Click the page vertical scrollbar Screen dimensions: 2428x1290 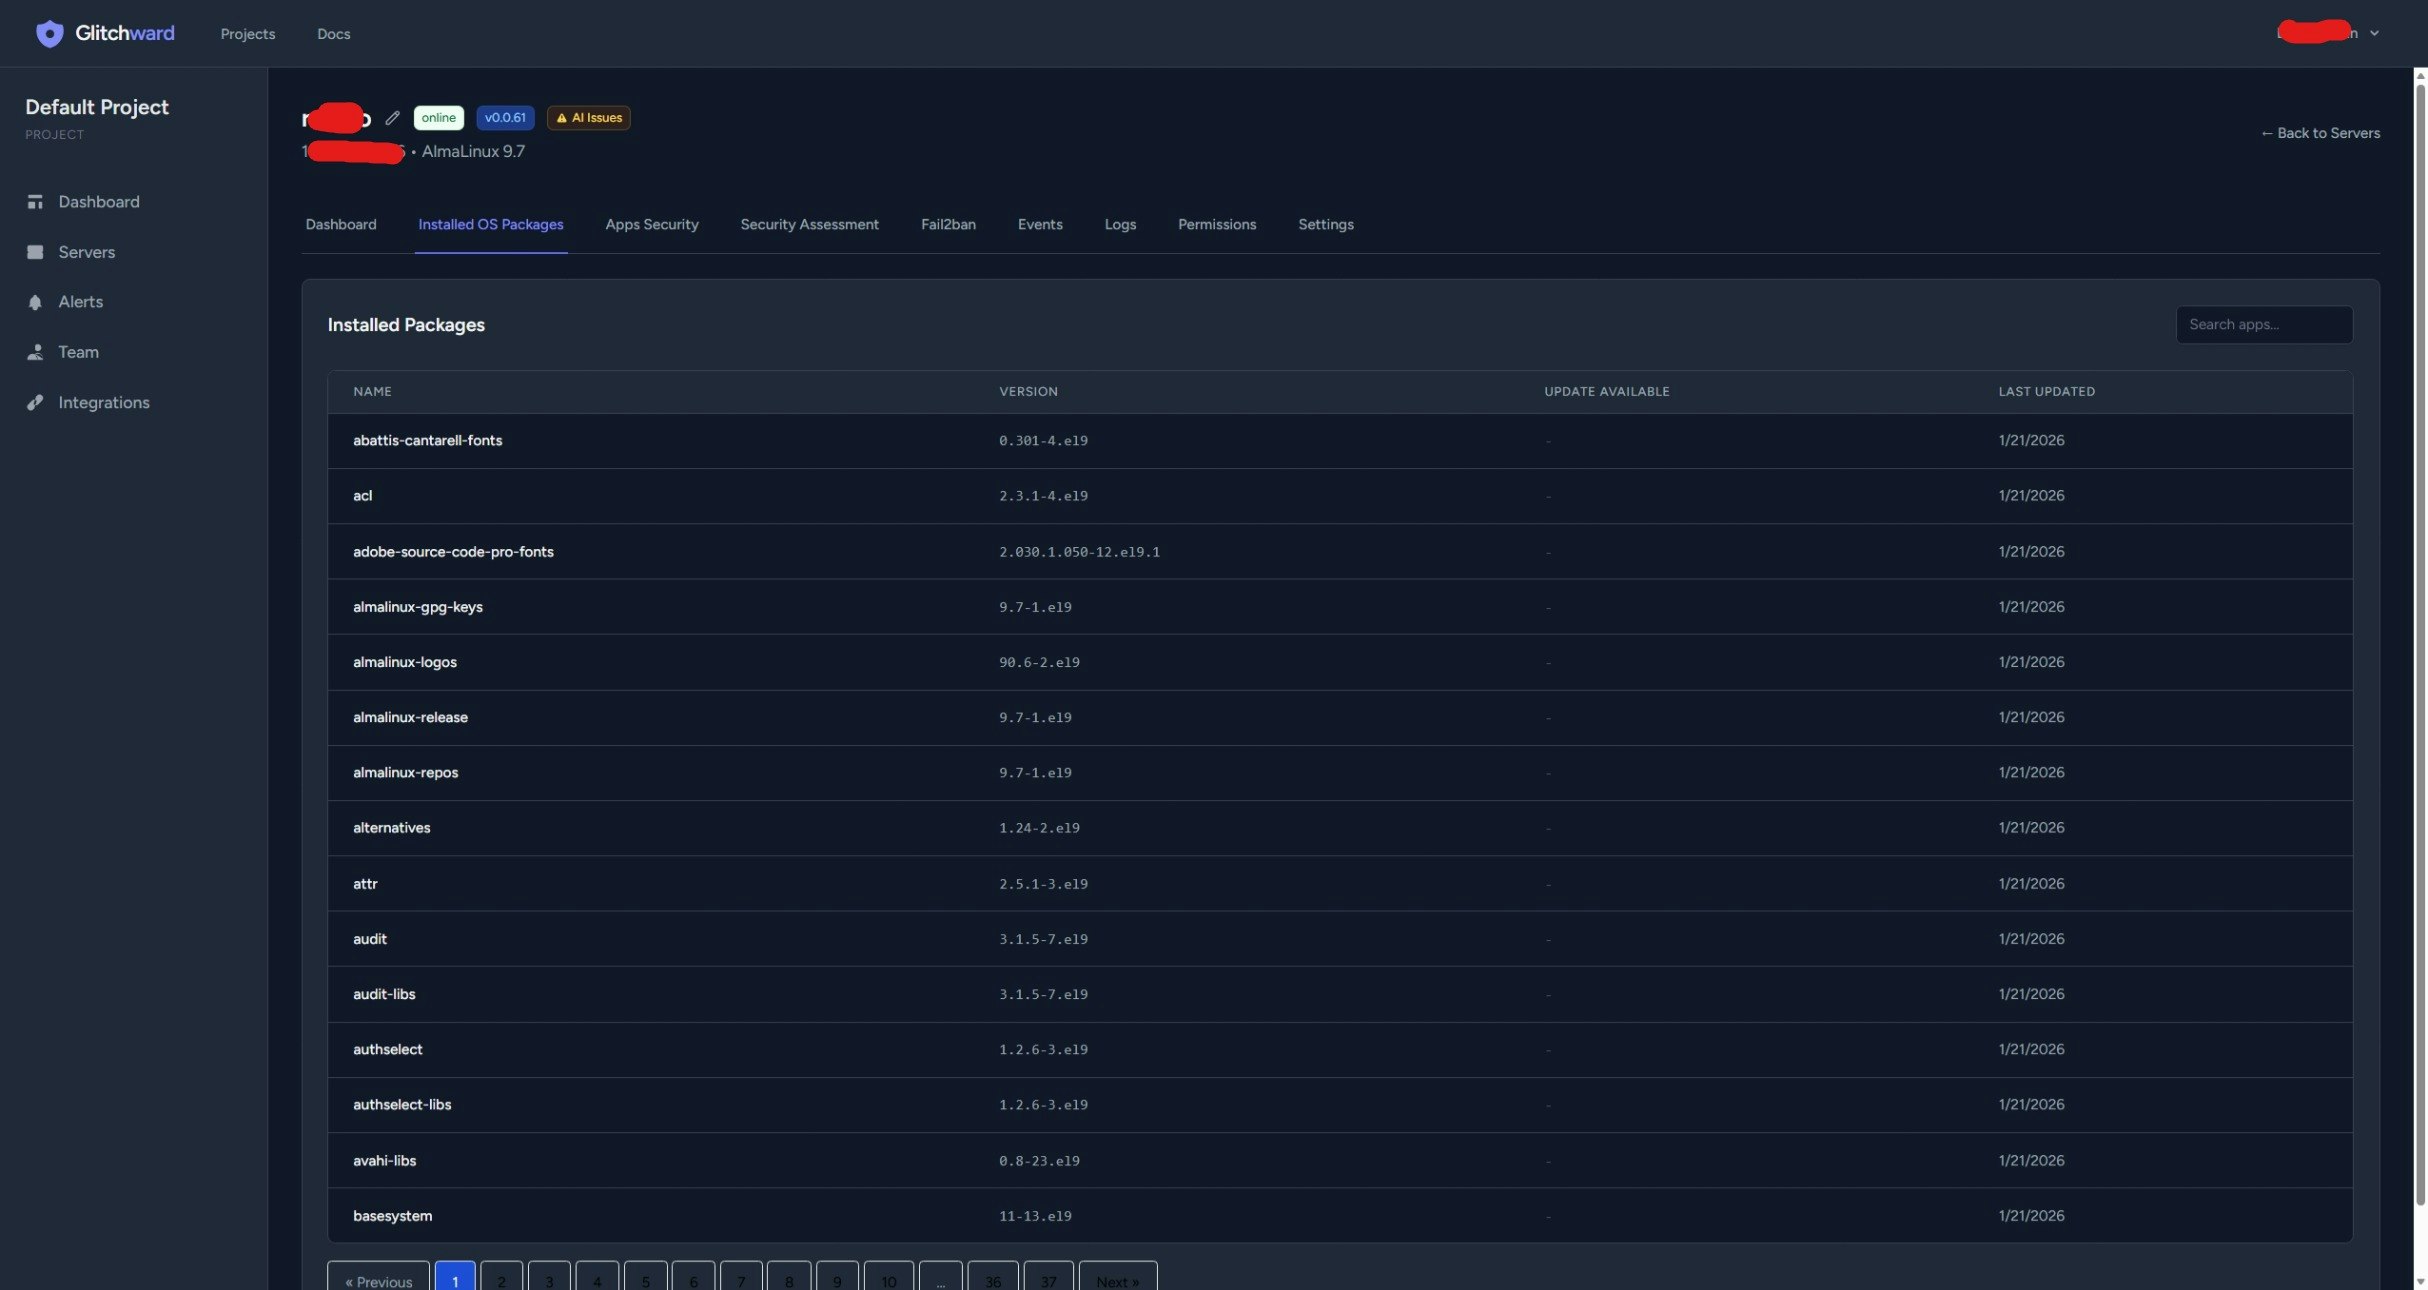[x=2420, y=640]
